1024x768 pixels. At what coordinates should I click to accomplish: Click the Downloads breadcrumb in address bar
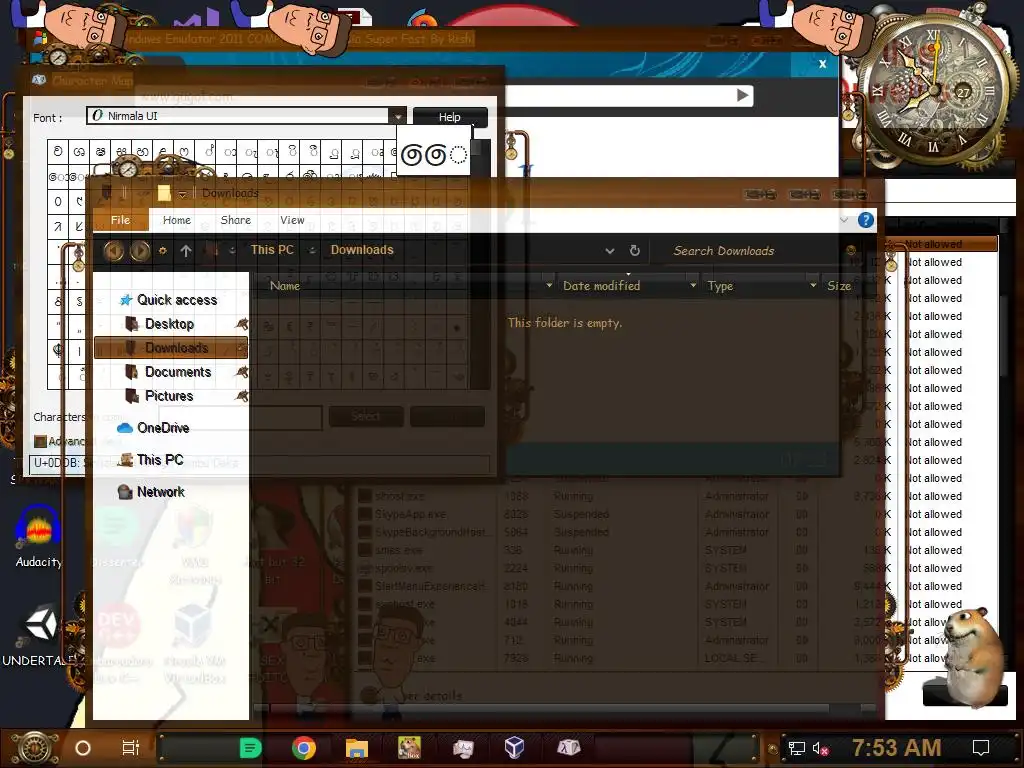tap(362, 250)
